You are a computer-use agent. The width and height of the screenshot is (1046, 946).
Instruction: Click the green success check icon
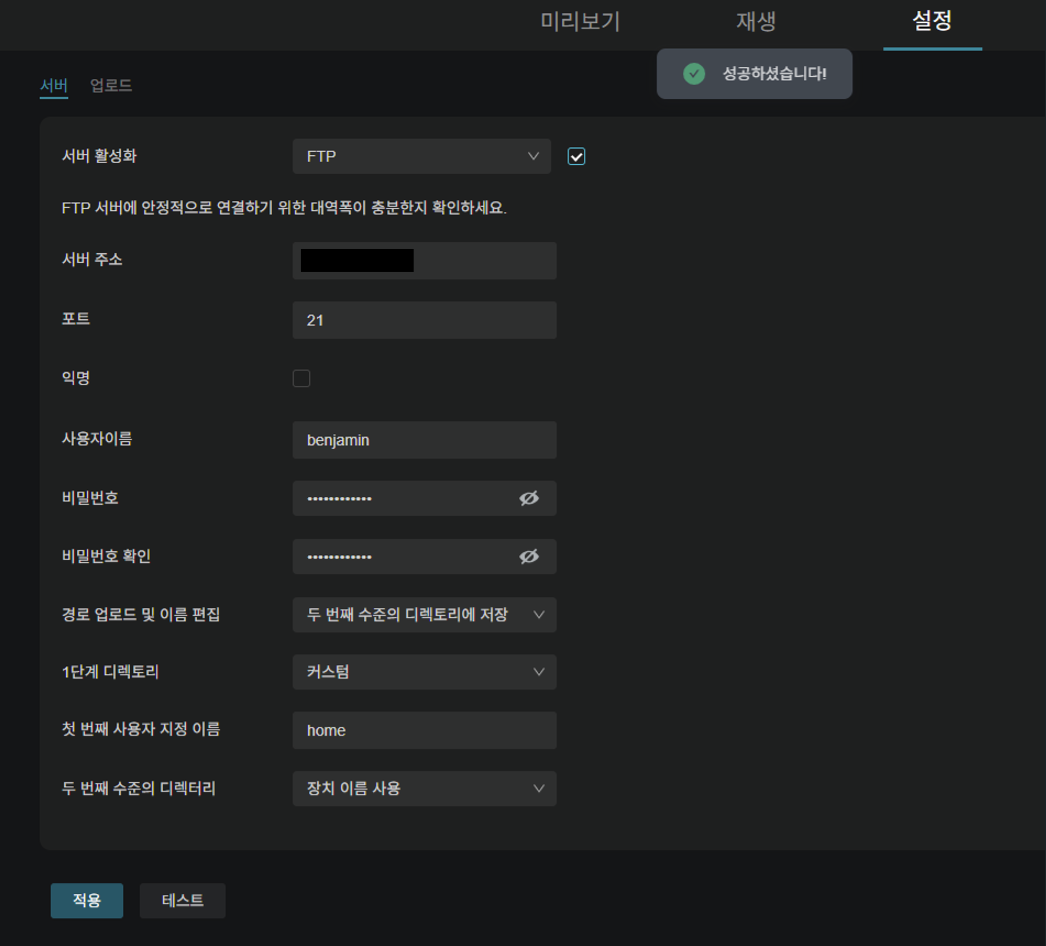click(x=694, y=73)
